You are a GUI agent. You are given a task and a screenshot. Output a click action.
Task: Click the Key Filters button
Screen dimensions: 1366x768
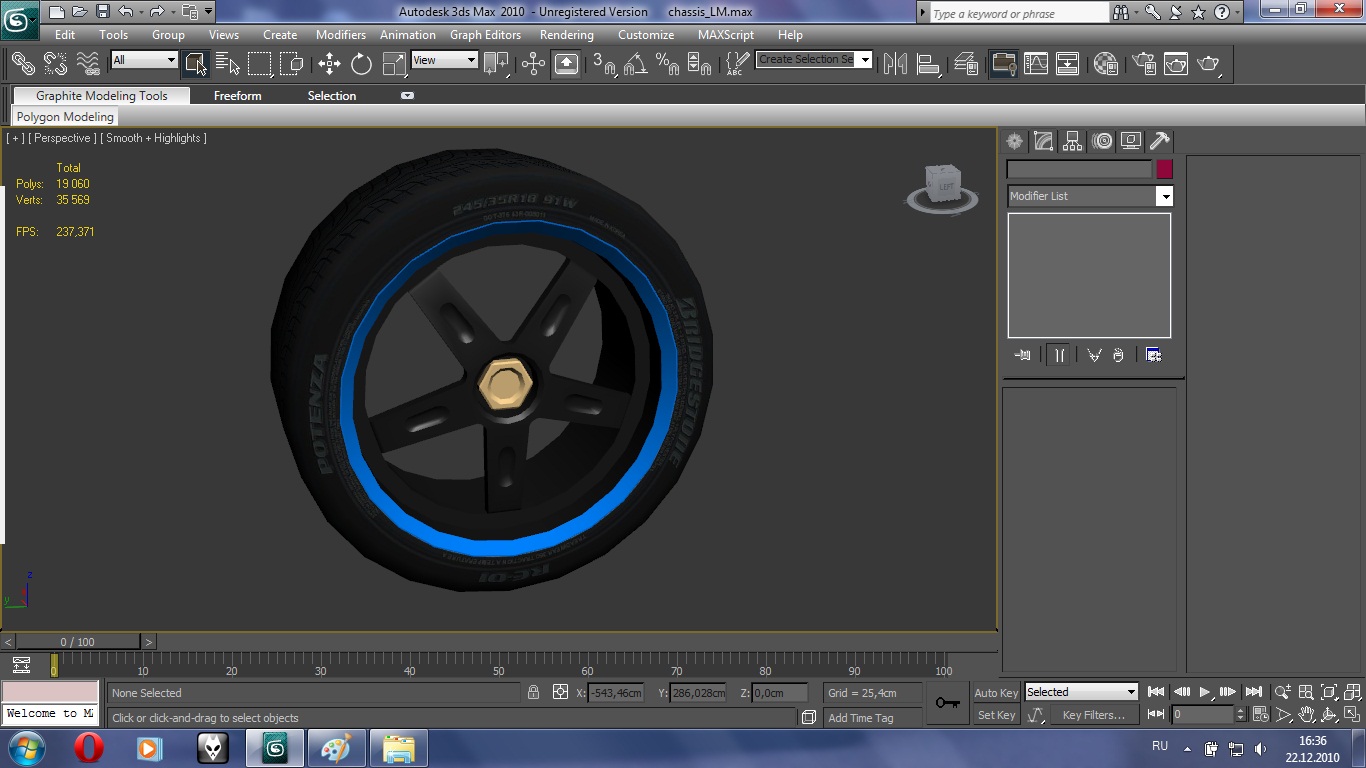coord(1093,715)
